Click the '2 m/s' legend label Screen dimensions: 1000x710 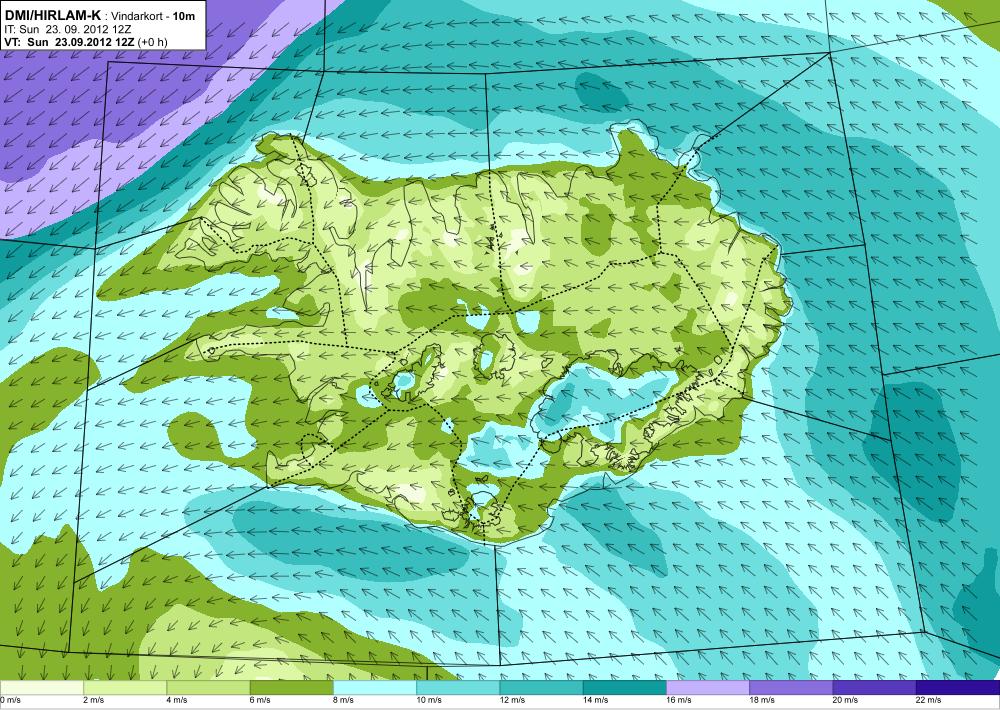click(94, 700)
